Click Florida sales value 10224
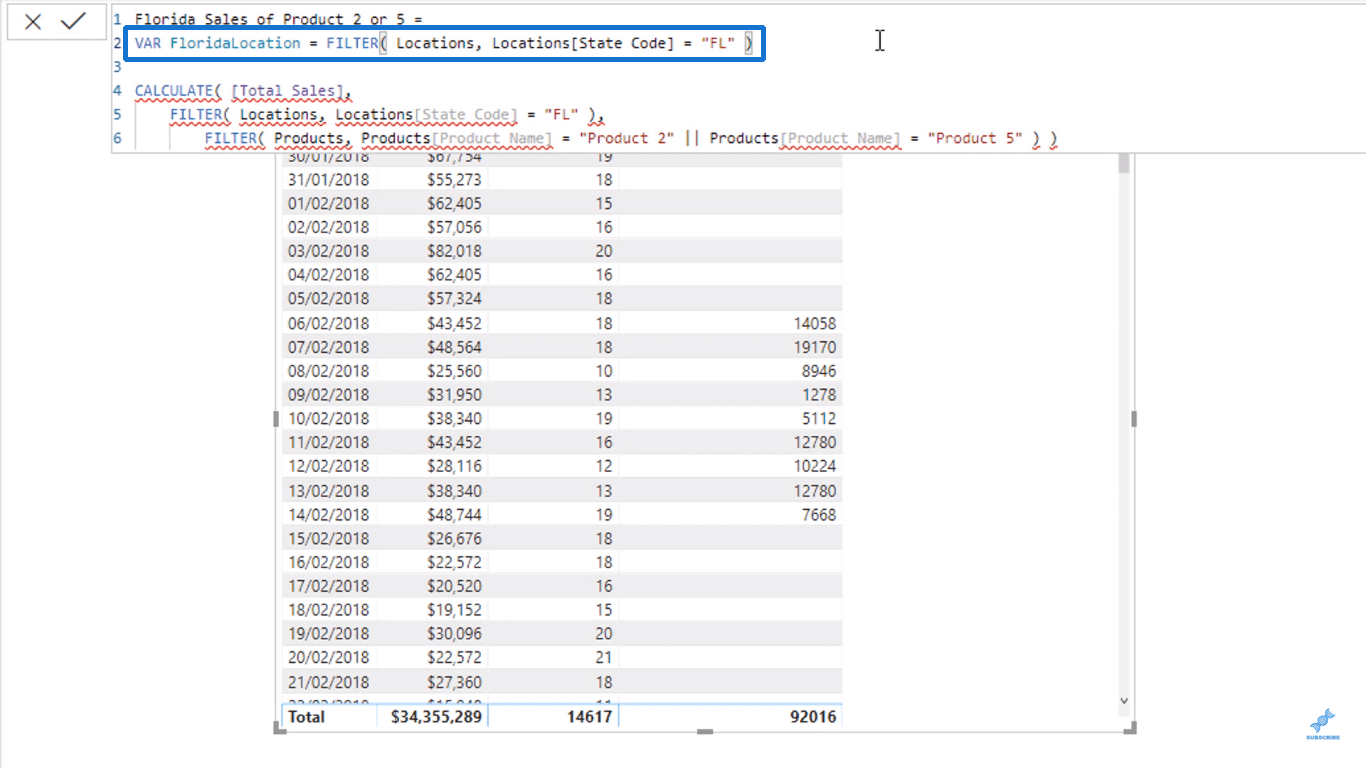 pyautogui.click(x=815, y=466)
